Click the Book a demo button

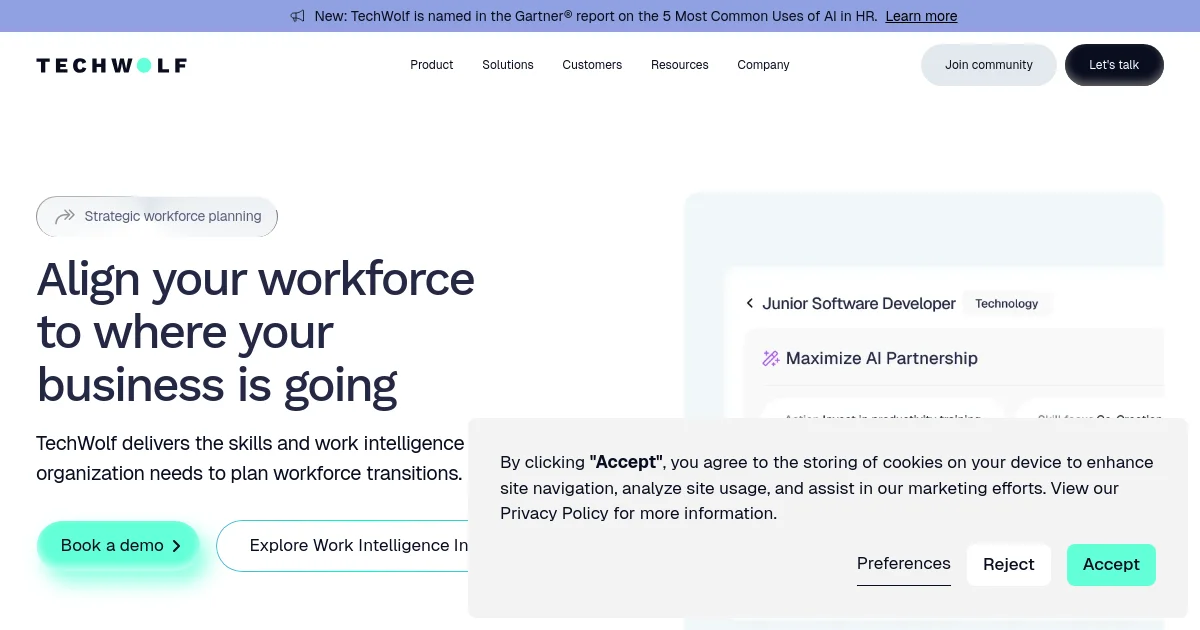[119, 545]
